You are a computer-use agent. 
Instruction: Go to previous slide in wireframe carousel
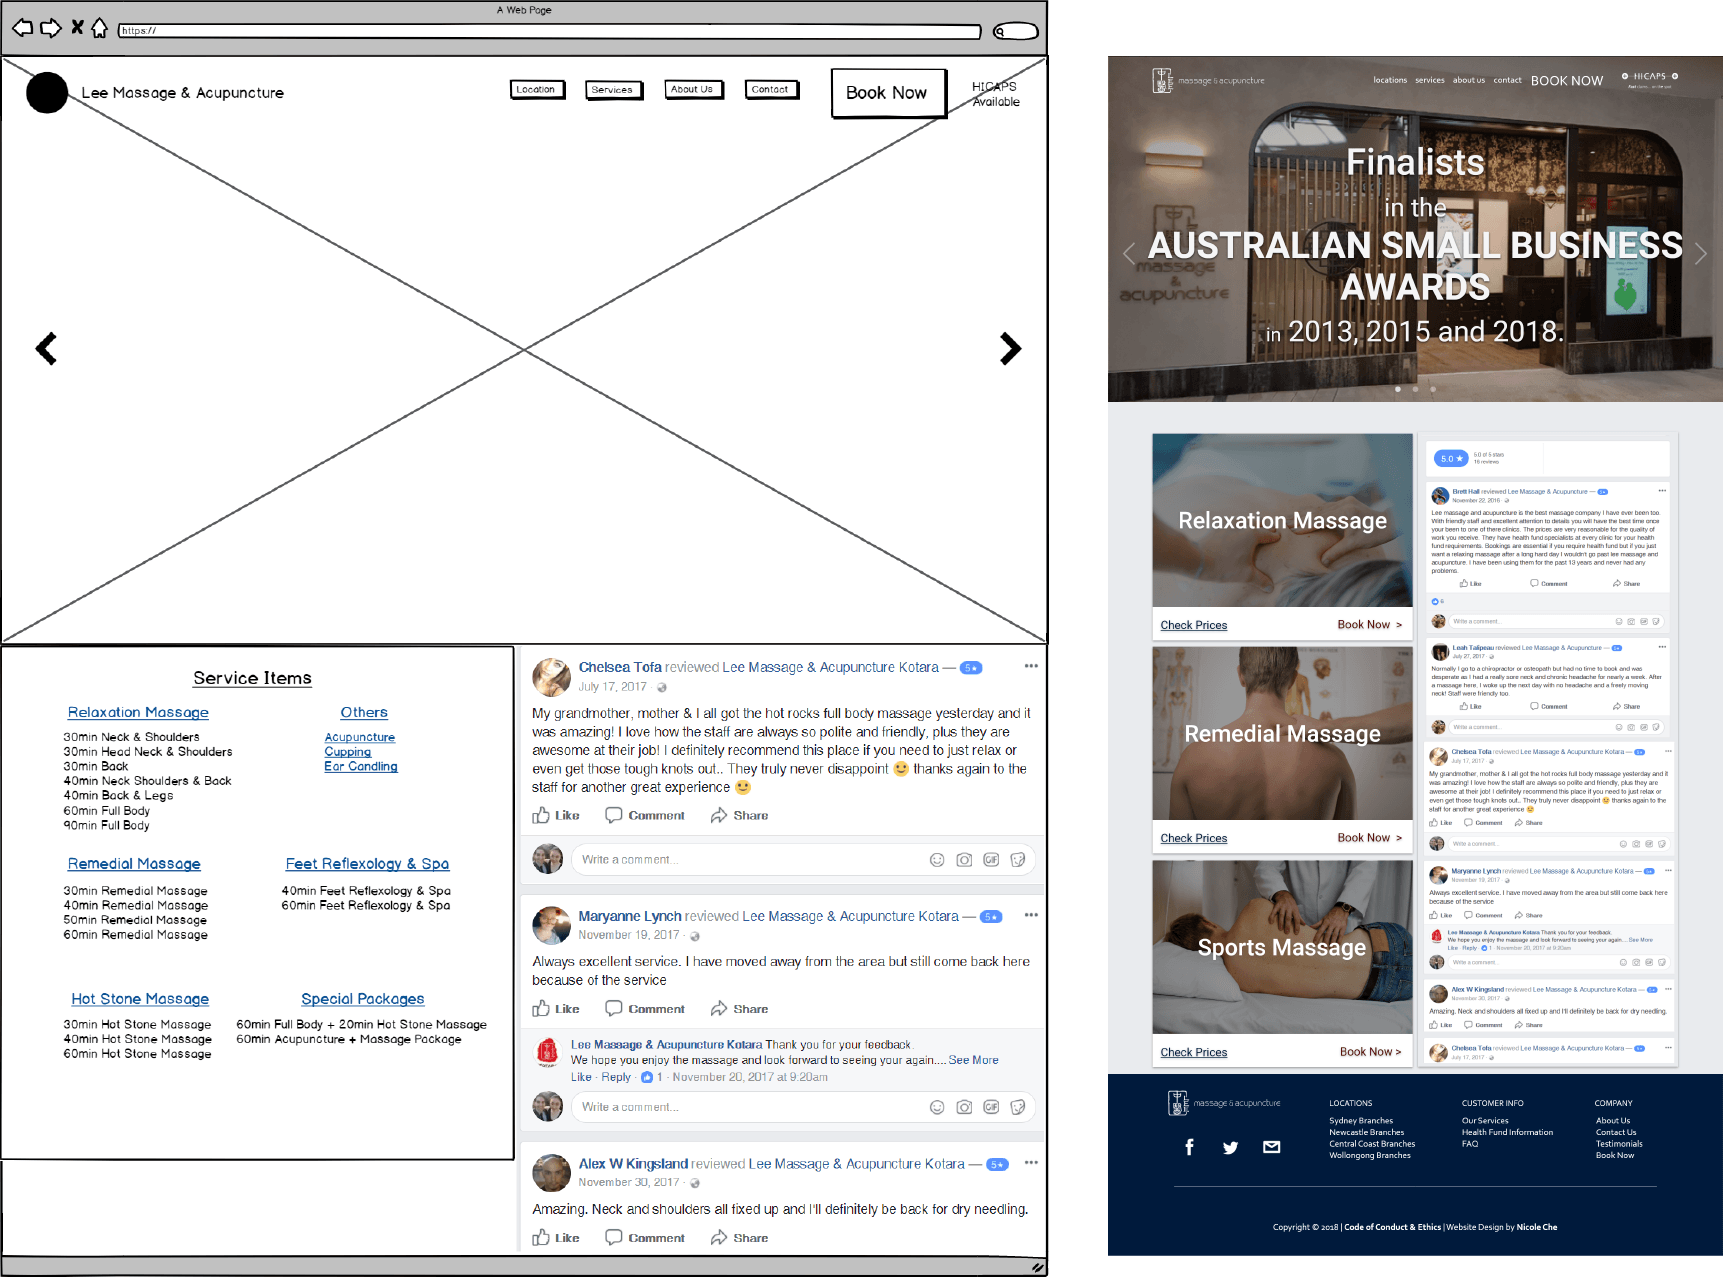[46, 349]
